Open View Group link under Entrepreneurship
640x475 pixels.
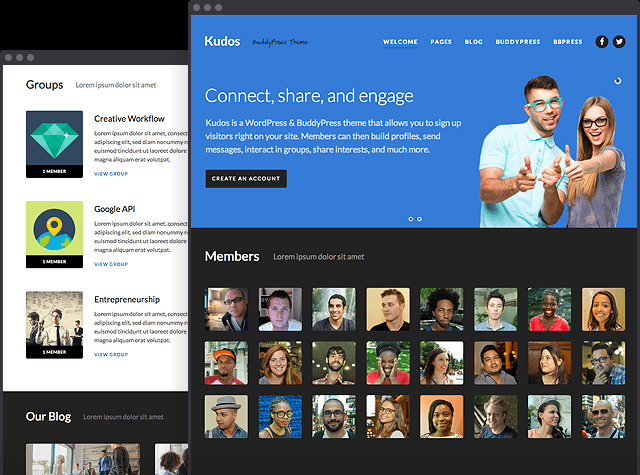111,355
